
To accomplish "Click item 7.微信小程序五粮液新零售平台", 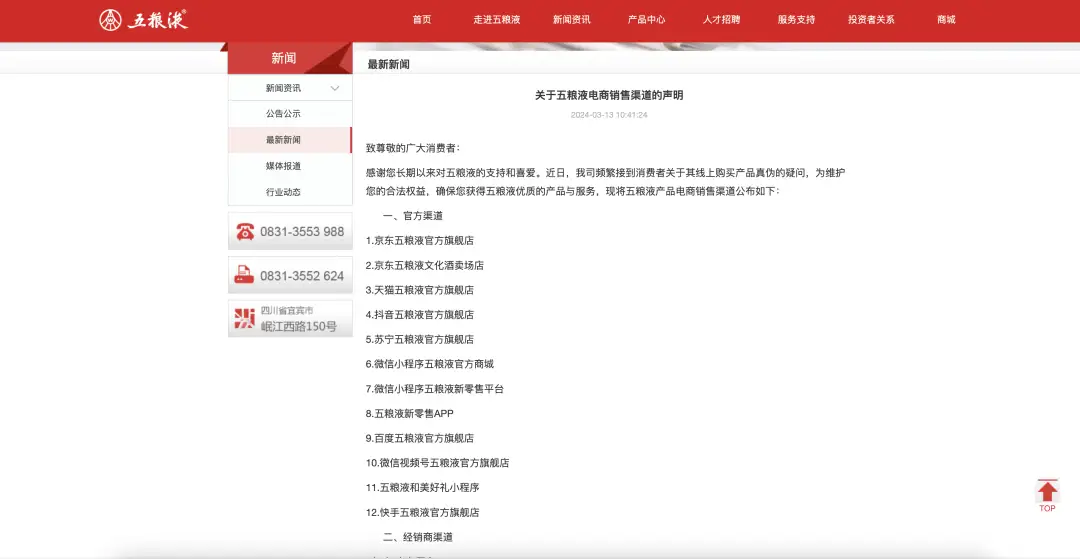I will coord(435,389).
